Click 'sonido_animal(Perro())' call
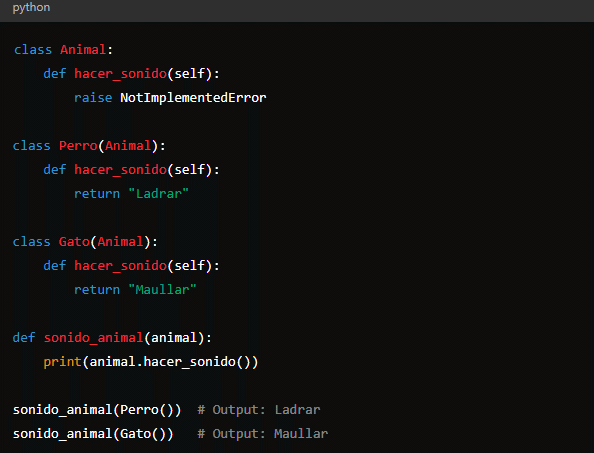This screenshot has width=594, height=453. tap(97, 410)
